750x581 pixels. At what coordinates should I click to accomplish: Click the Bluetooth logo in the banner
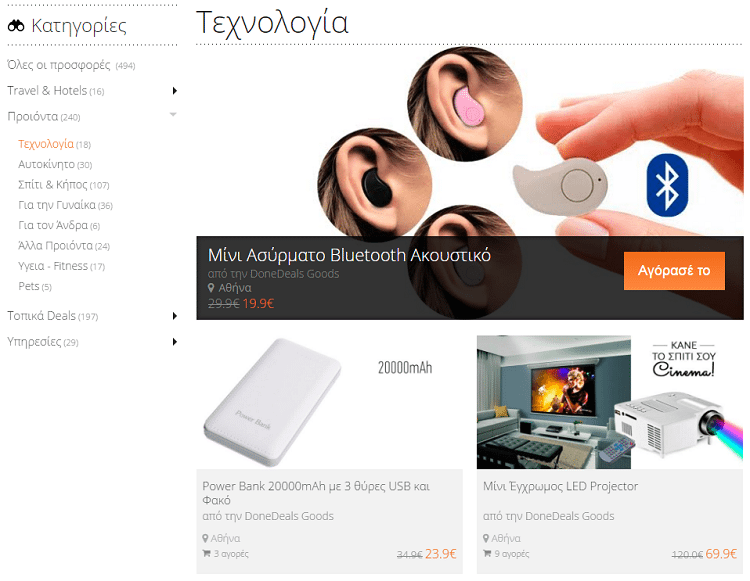pyautogui.click(x=667, y=185)
